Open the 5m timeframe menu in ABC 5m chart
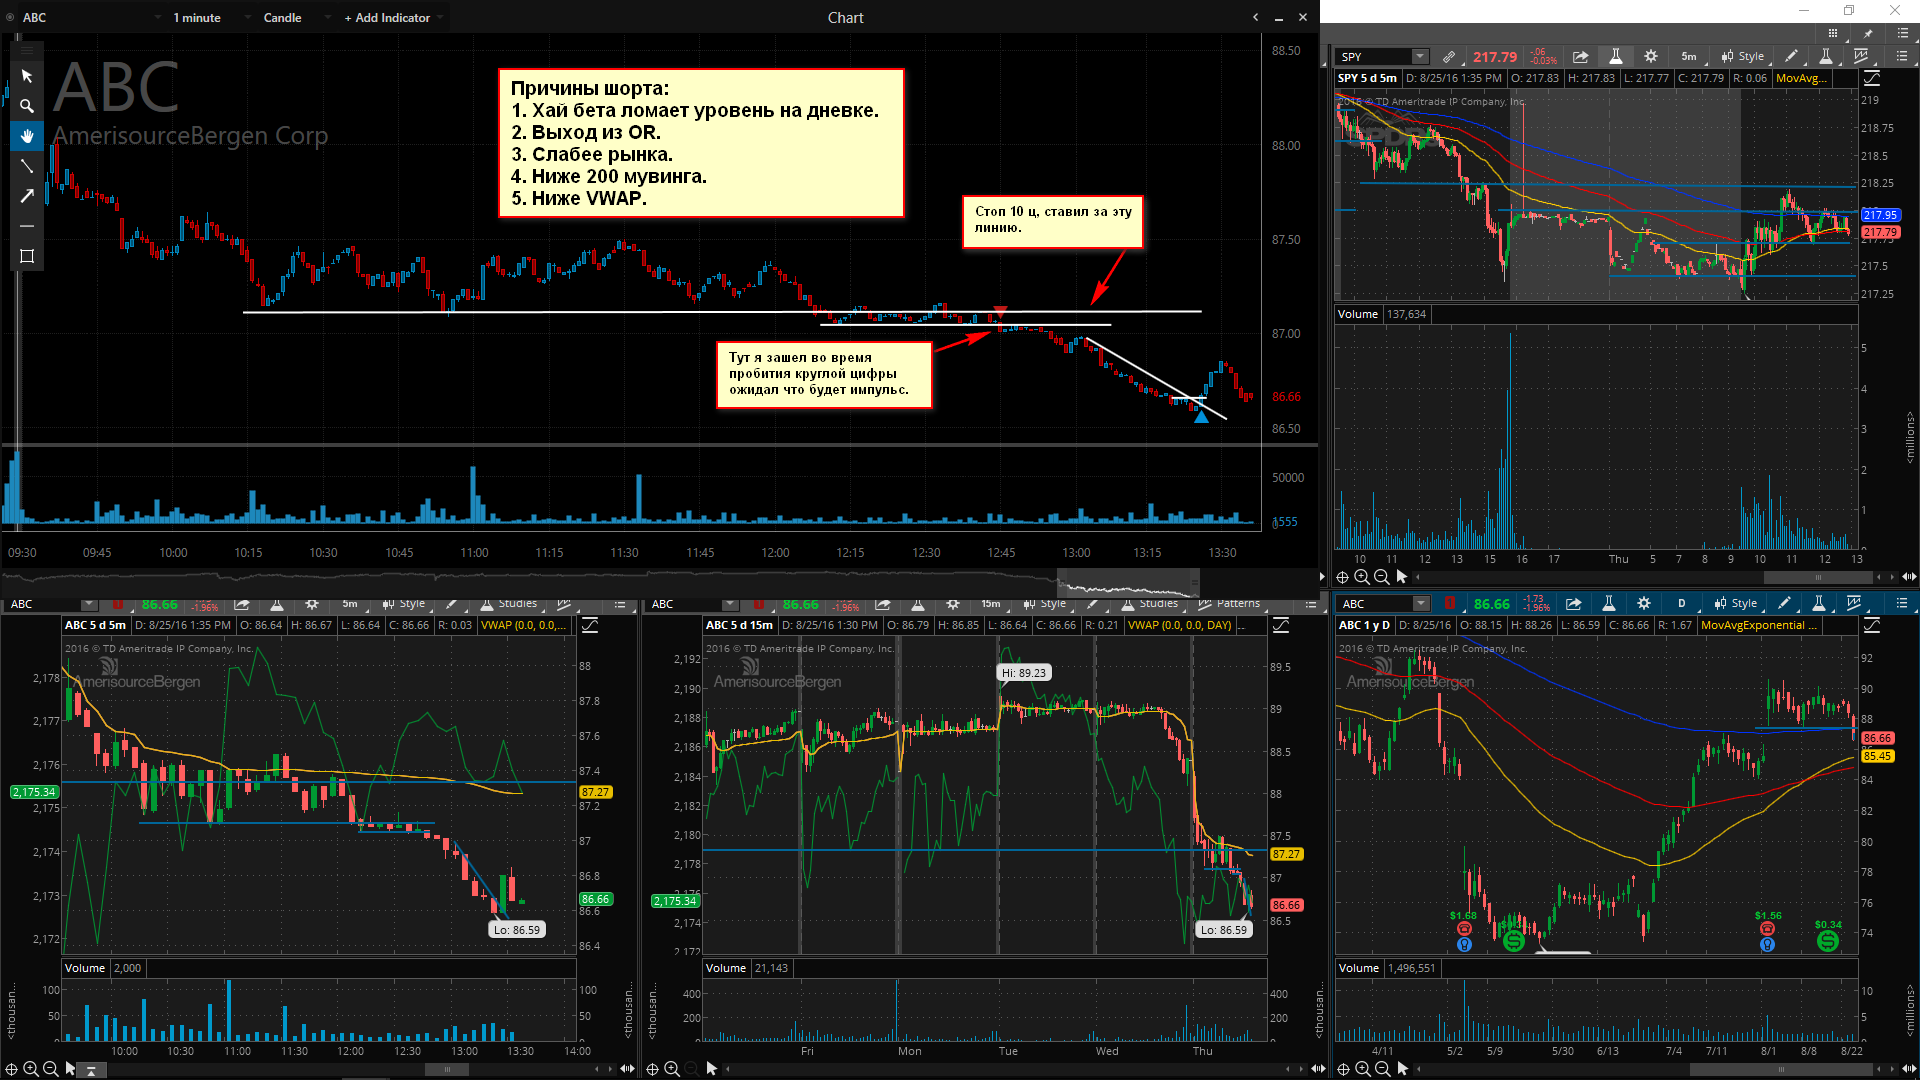1920x1080 pixels. [350, 604]
